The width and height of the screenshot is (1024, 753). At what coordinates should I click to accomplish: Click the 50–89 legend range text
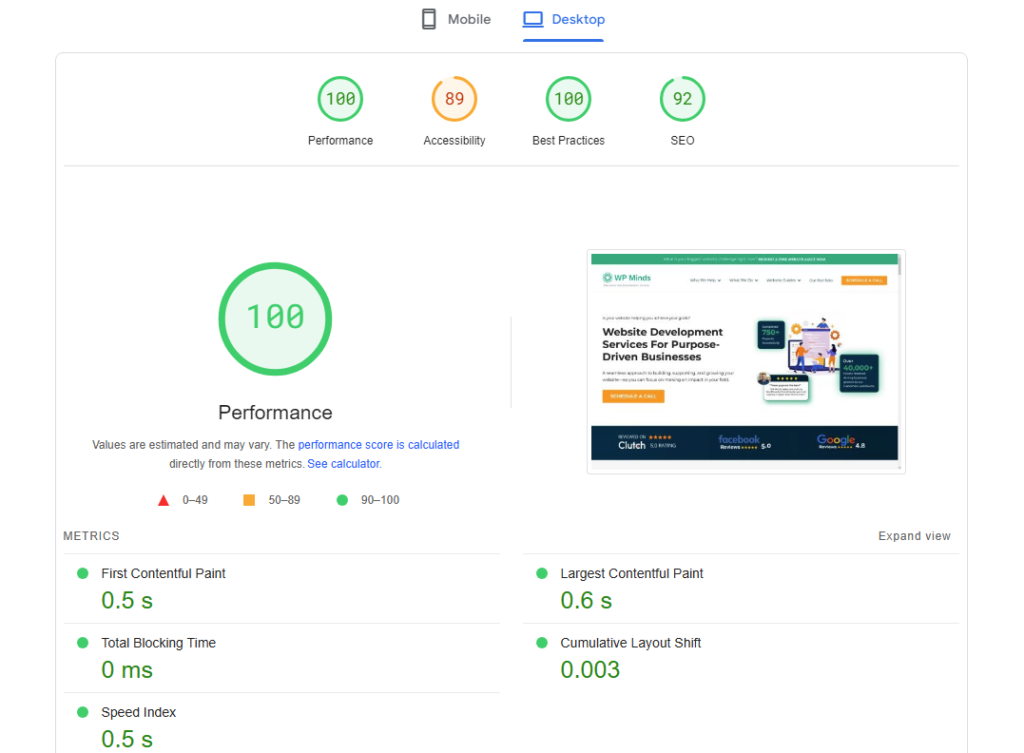click(x=284, y=500)
